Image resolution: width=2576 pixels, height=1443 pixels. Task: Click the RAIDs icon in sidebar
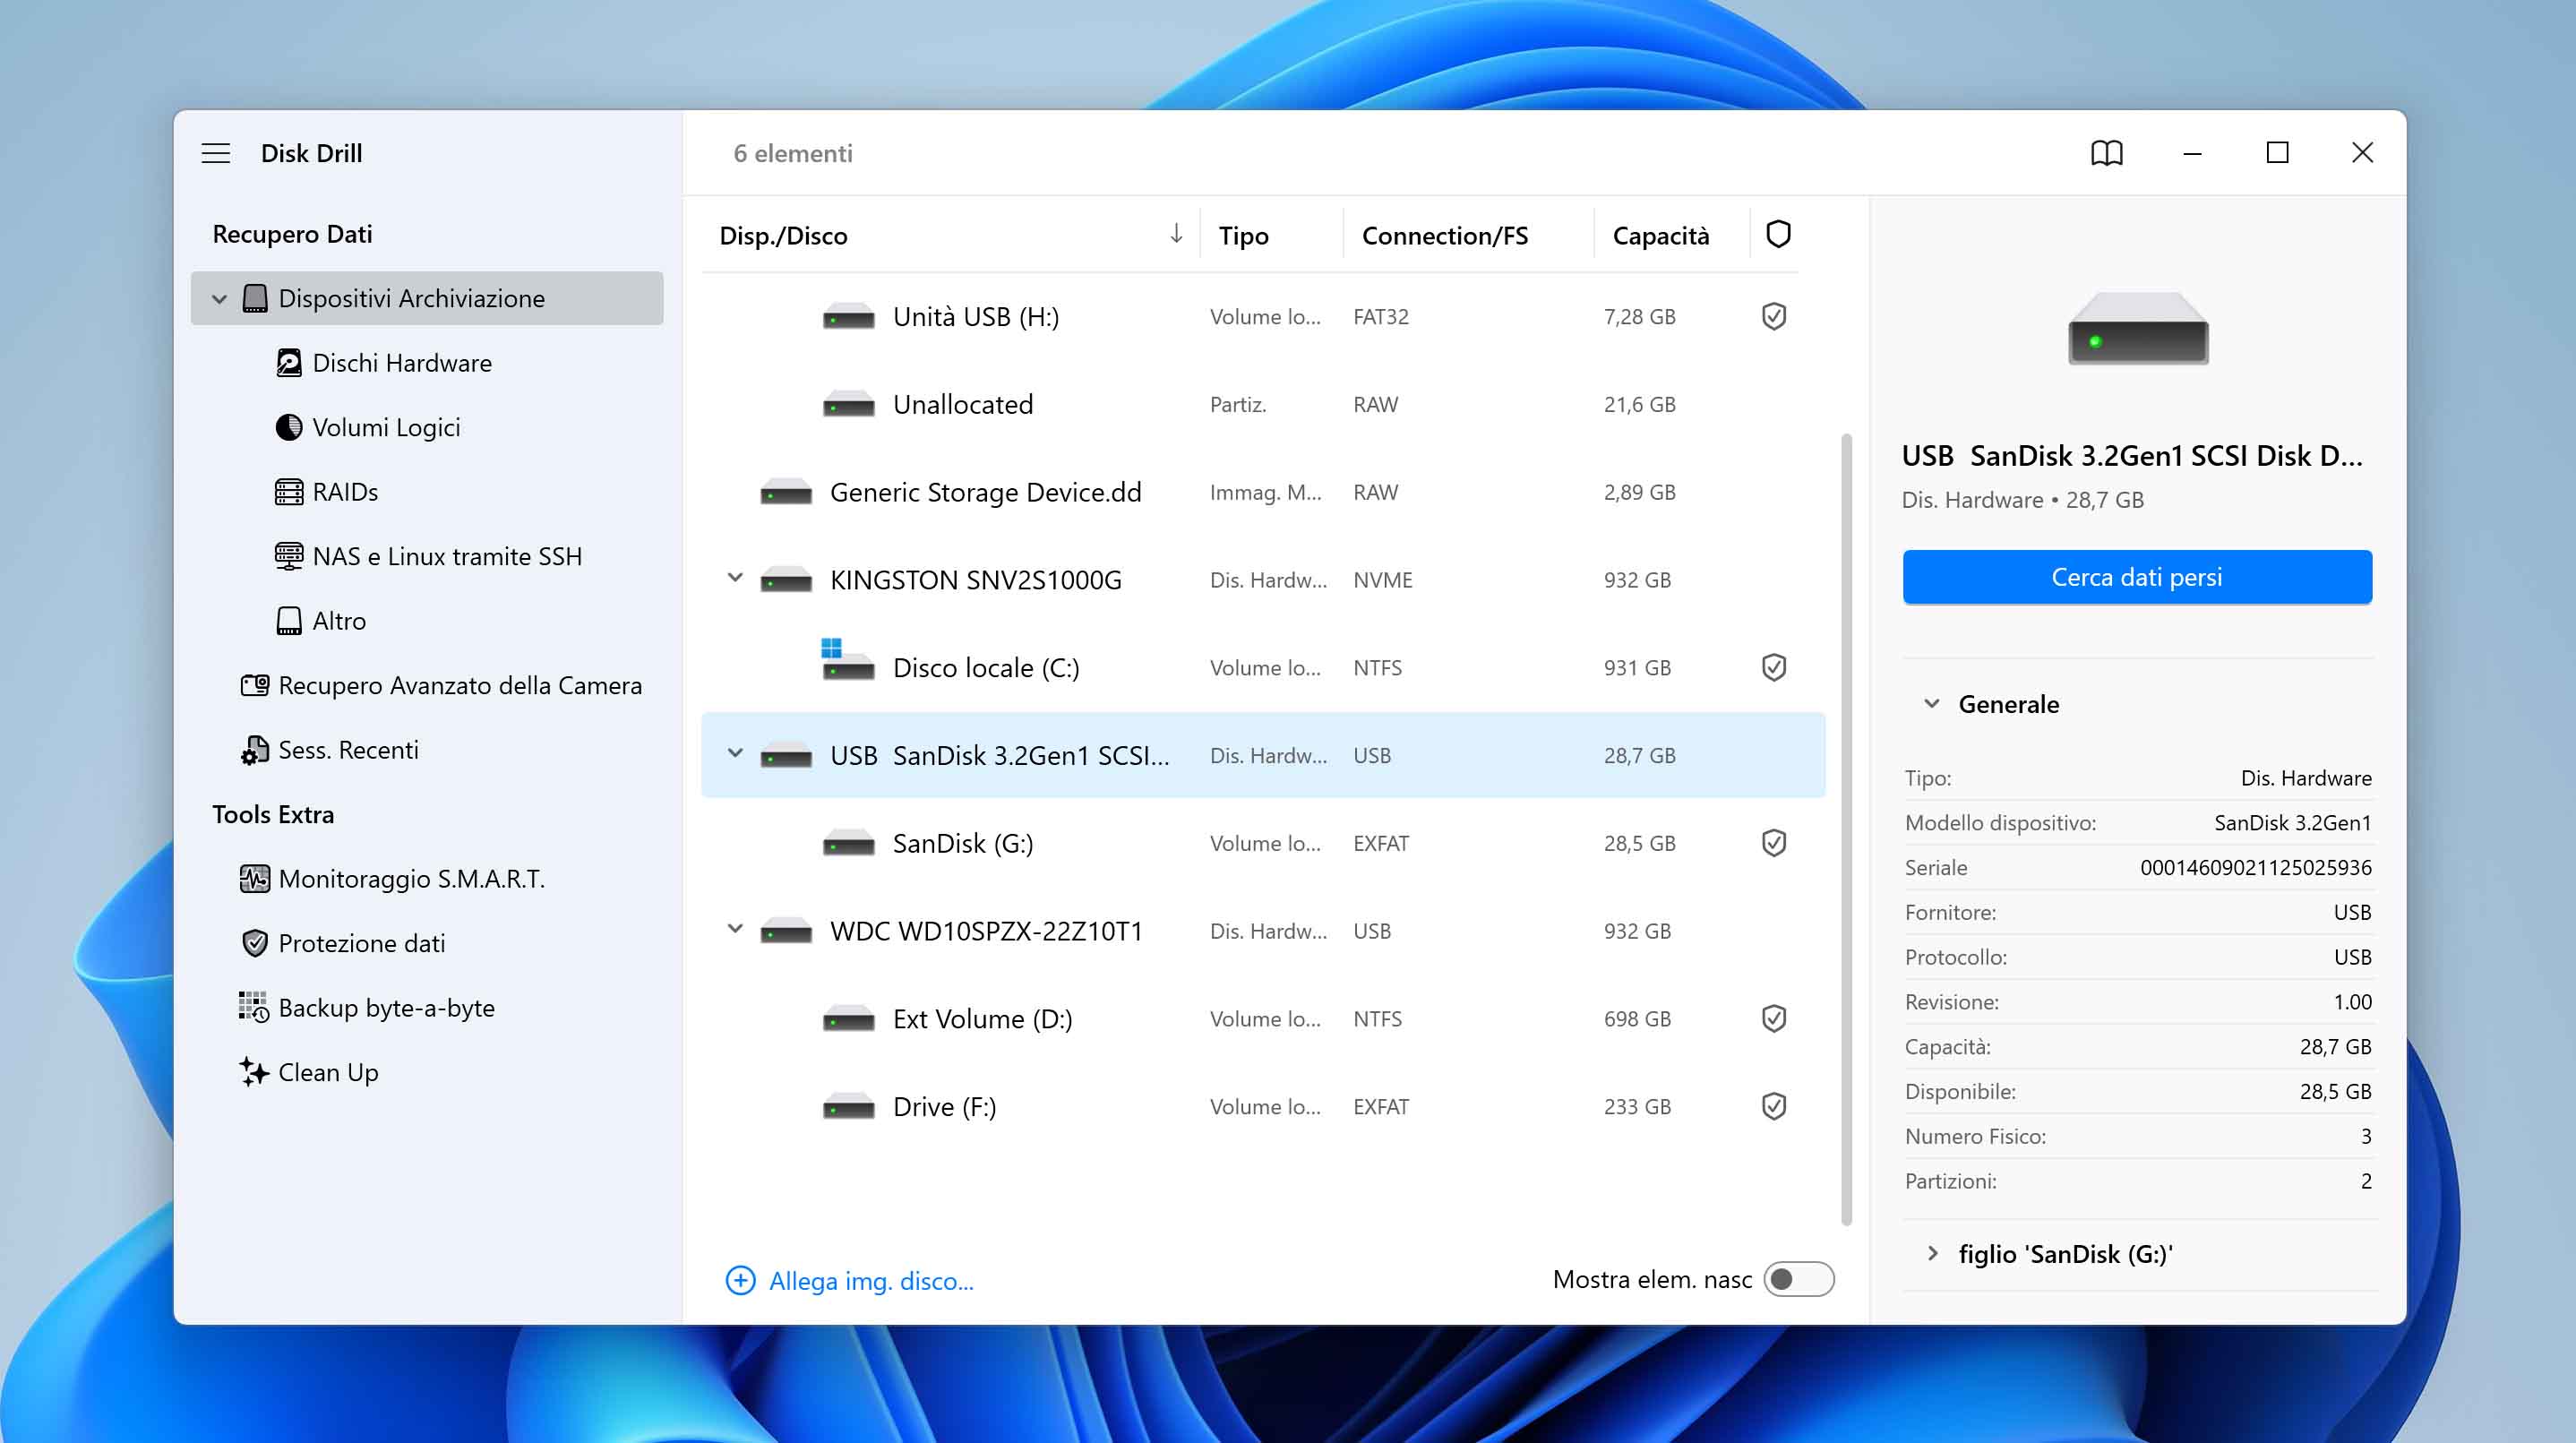coord(289,492)
